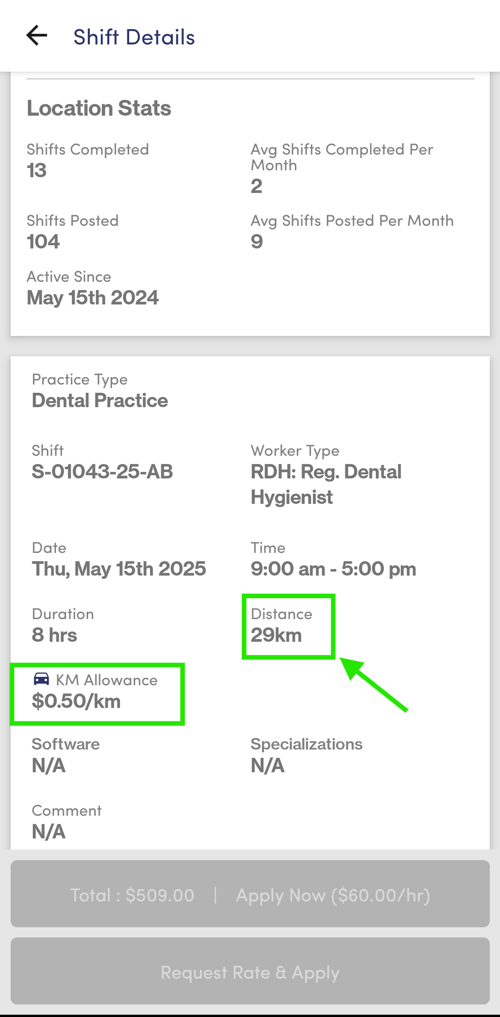
Task: Click the Dental Practice type text
Action: pos(100,400)
